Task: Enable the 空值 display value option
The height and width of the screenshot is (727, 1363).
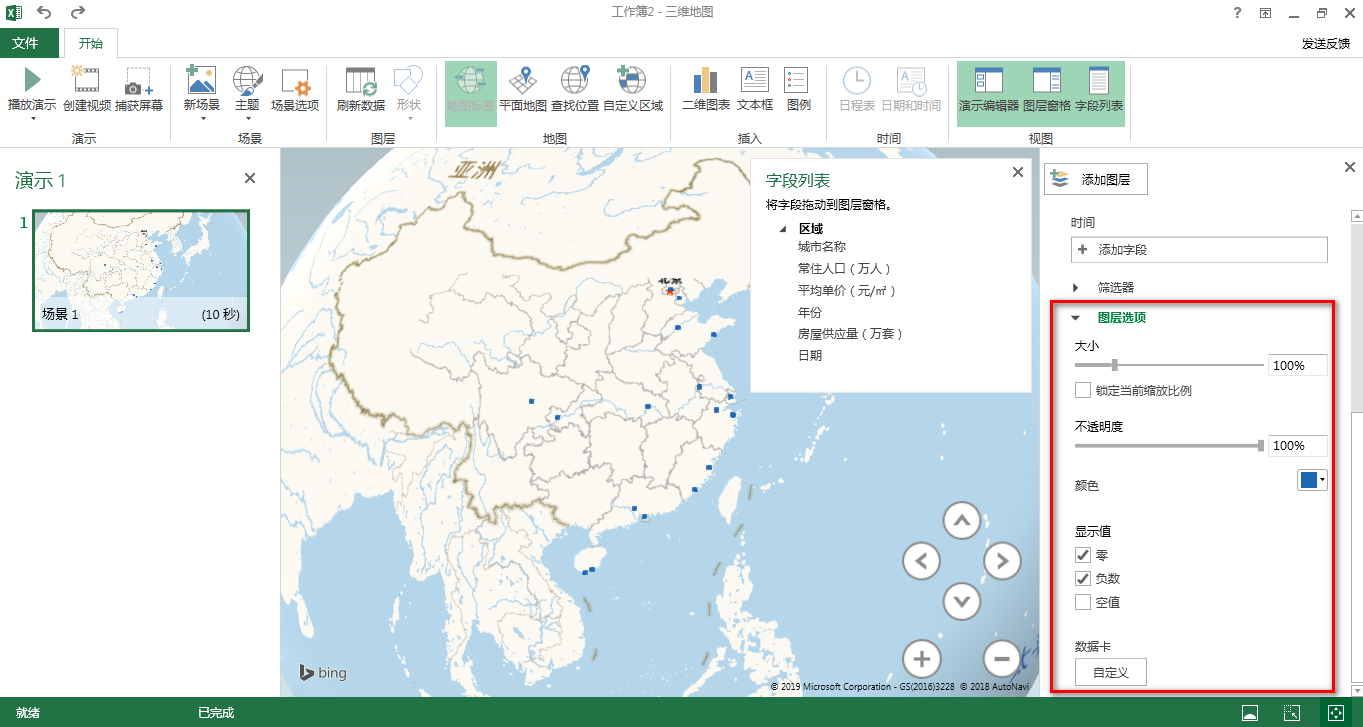Action: (x=1083, y=601)
